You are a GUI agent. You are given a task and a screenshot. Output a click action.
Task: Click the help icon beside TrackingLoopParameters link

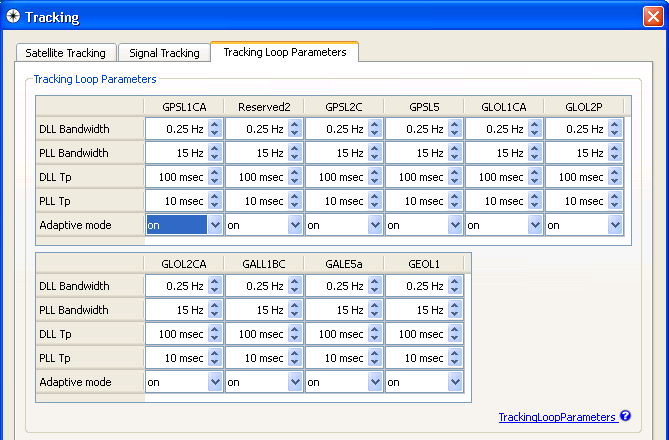tap(626, 416)
